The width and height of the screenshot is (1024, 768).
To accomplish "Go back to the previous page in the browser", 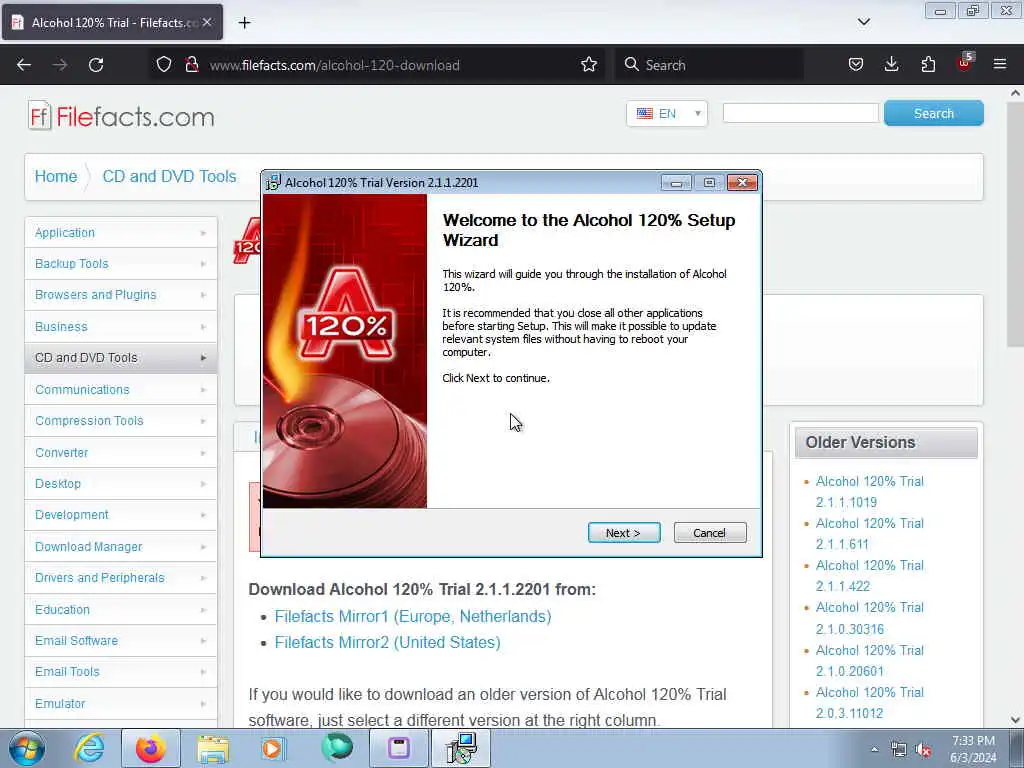I will (24, 65).
